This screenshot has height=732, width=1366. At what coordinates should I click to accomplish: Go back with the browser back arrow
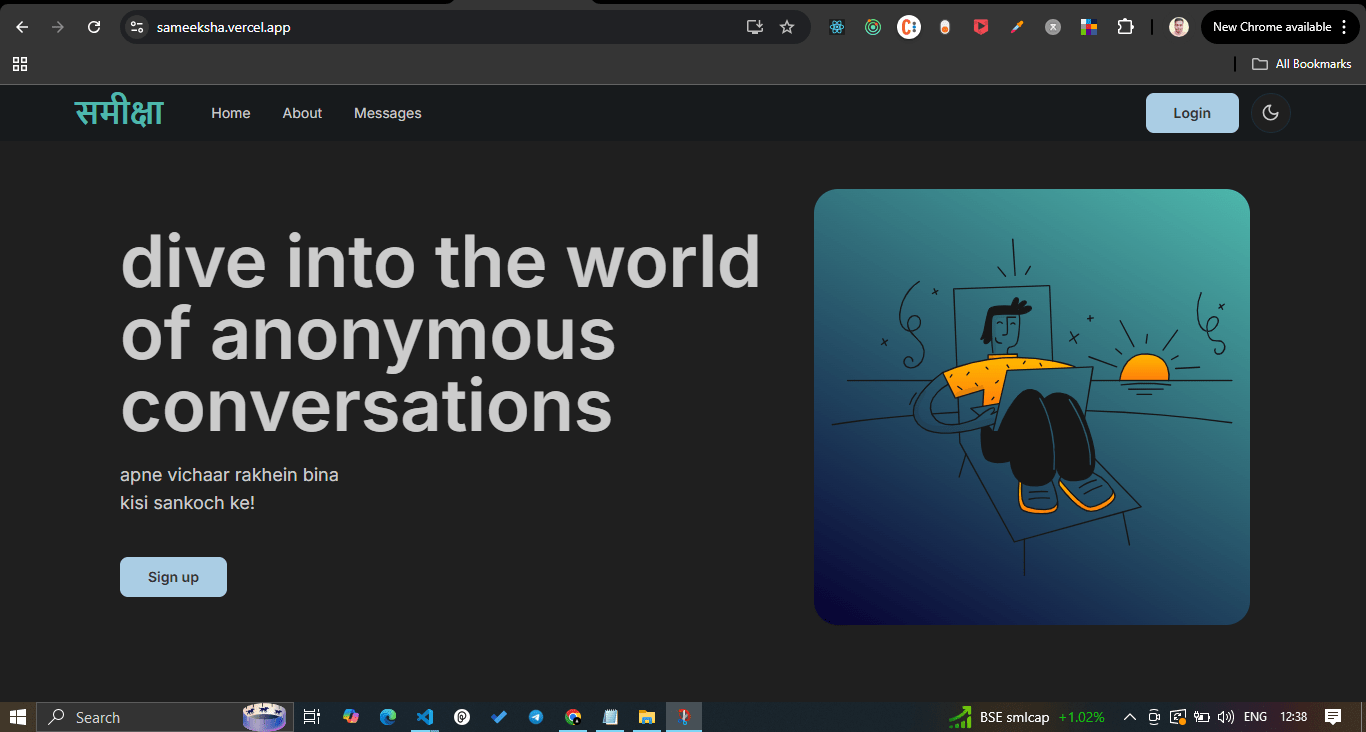[22, 27]
